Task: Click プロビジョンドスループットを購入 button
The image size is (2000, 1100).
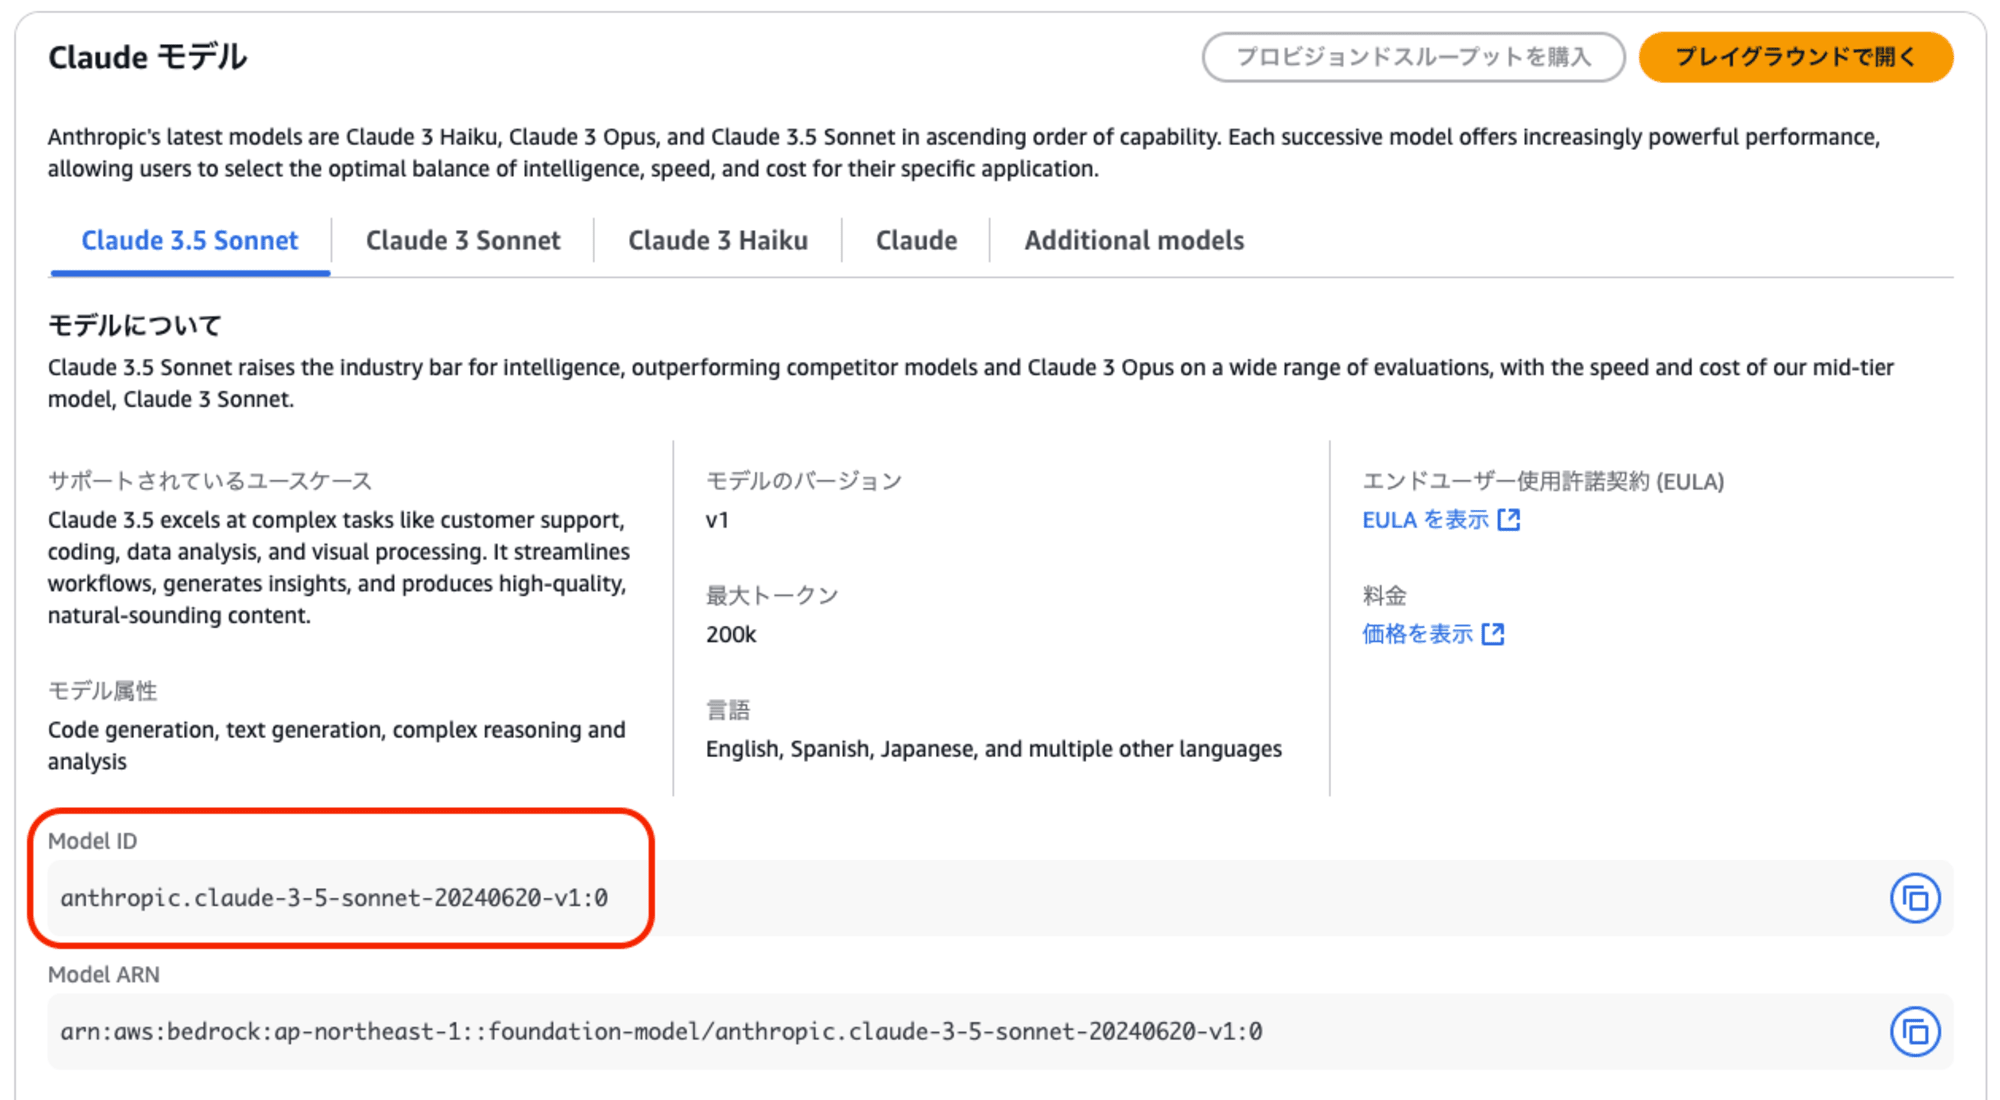Action: (1413, 57)
